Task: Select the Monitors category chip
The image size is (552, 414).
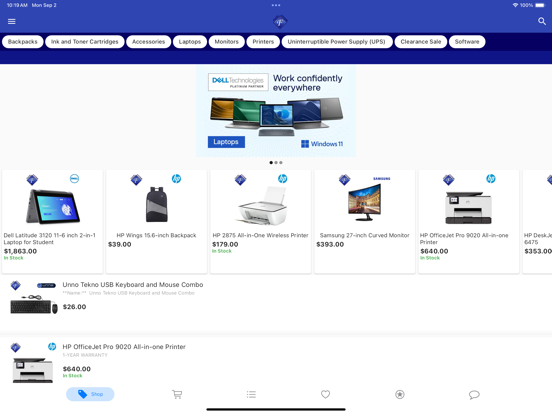Action: 227,42
